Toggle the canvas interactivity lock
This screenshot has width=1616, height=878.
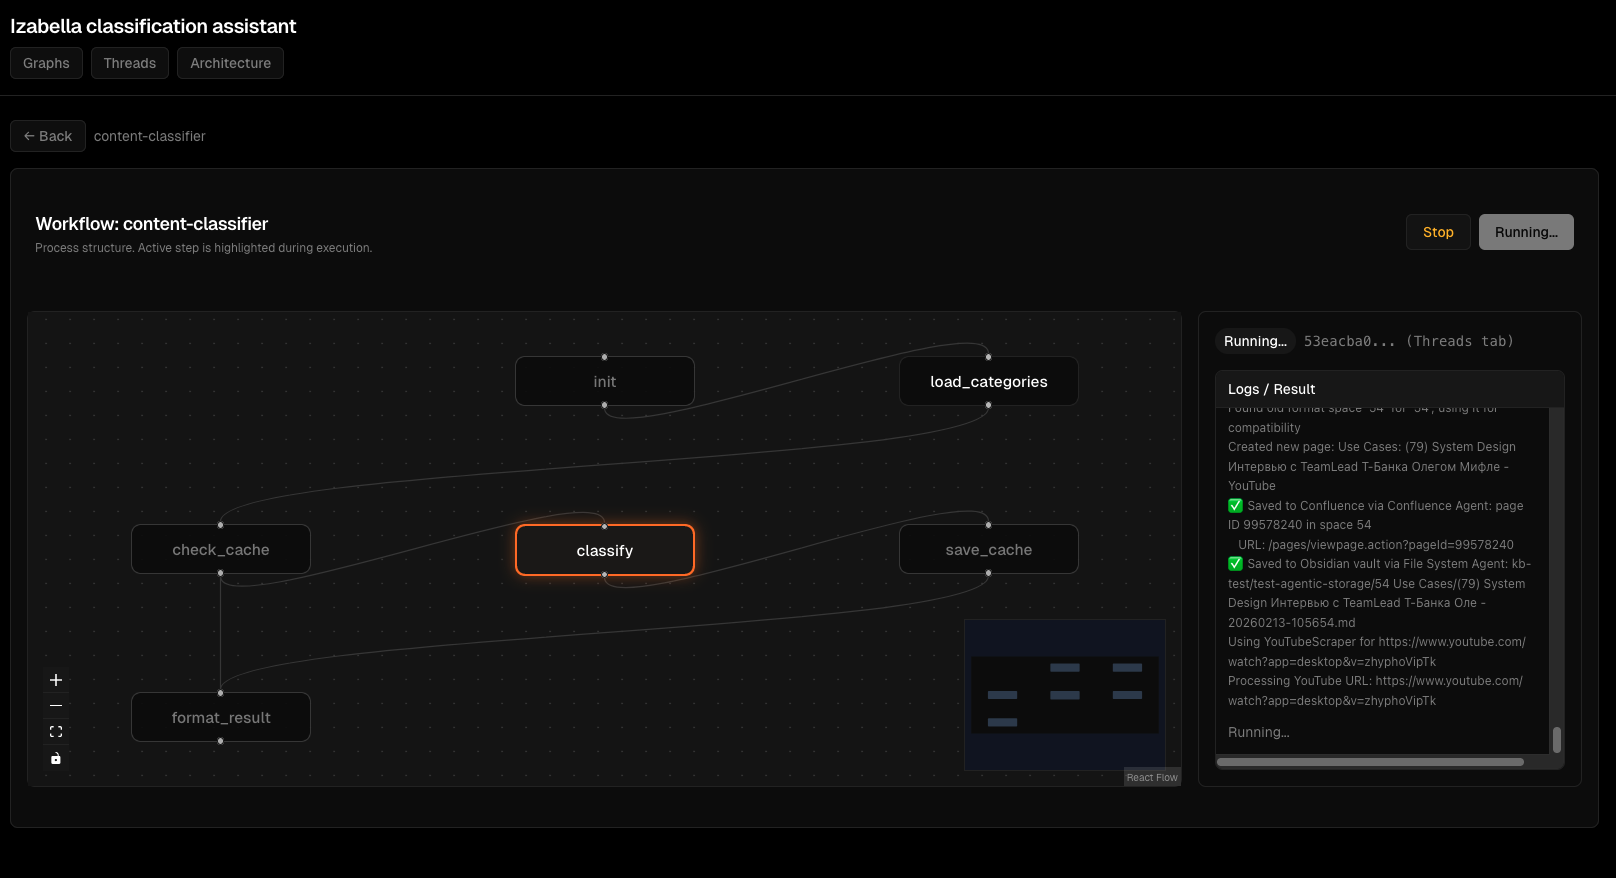pyautogui.click(x=56, y=758)
